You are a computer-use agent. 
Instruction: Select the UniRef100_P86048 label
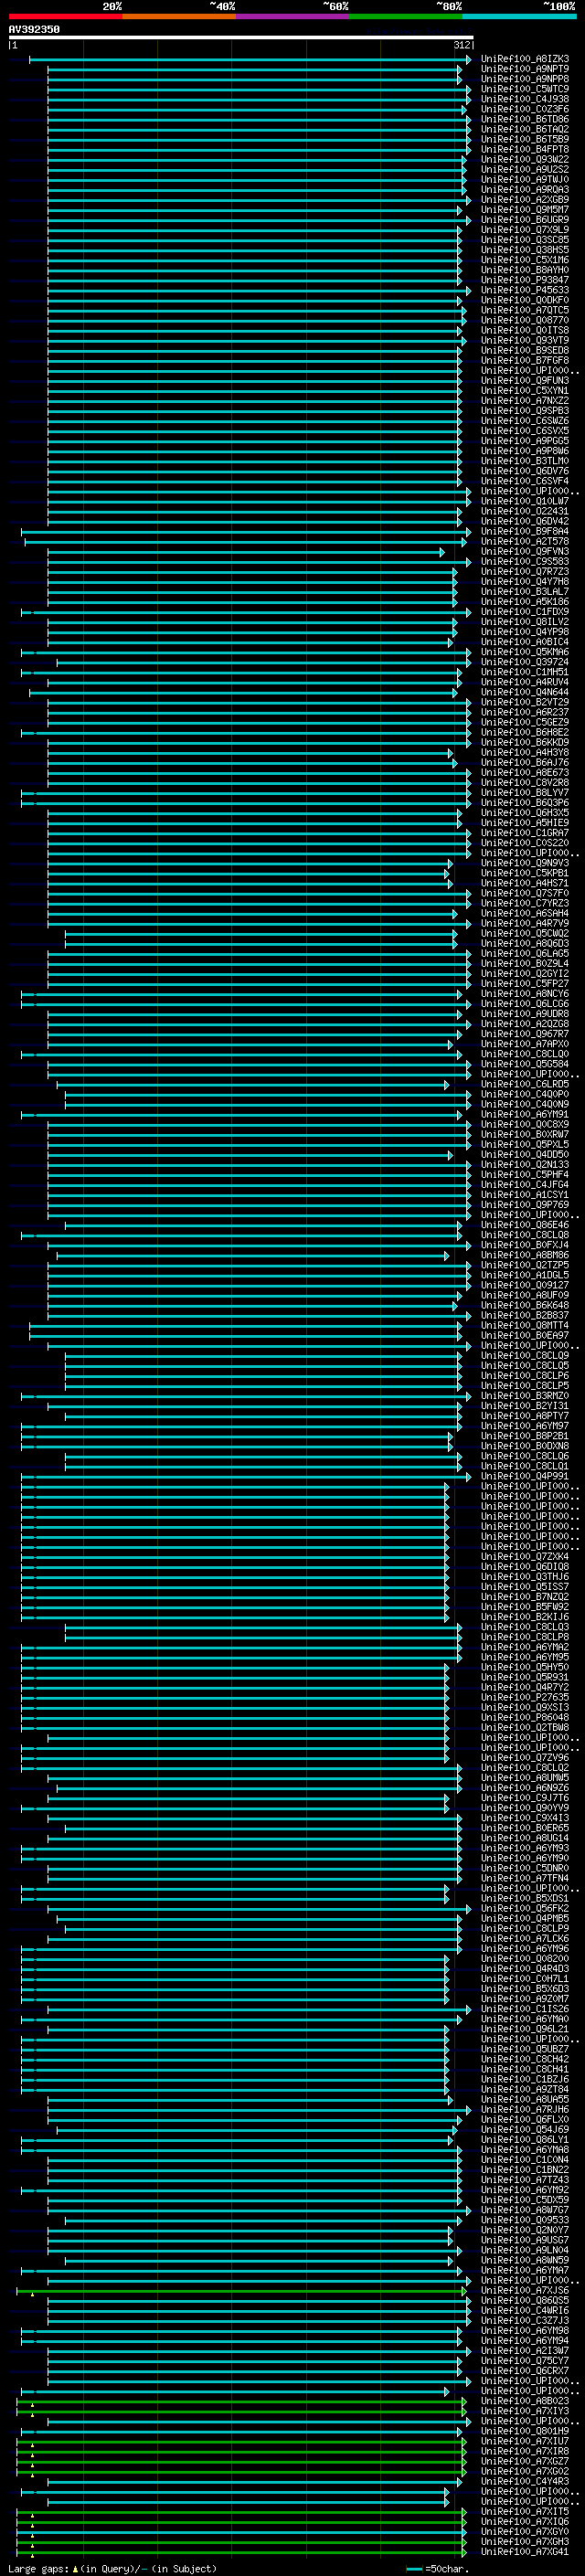pos(525,1717)
